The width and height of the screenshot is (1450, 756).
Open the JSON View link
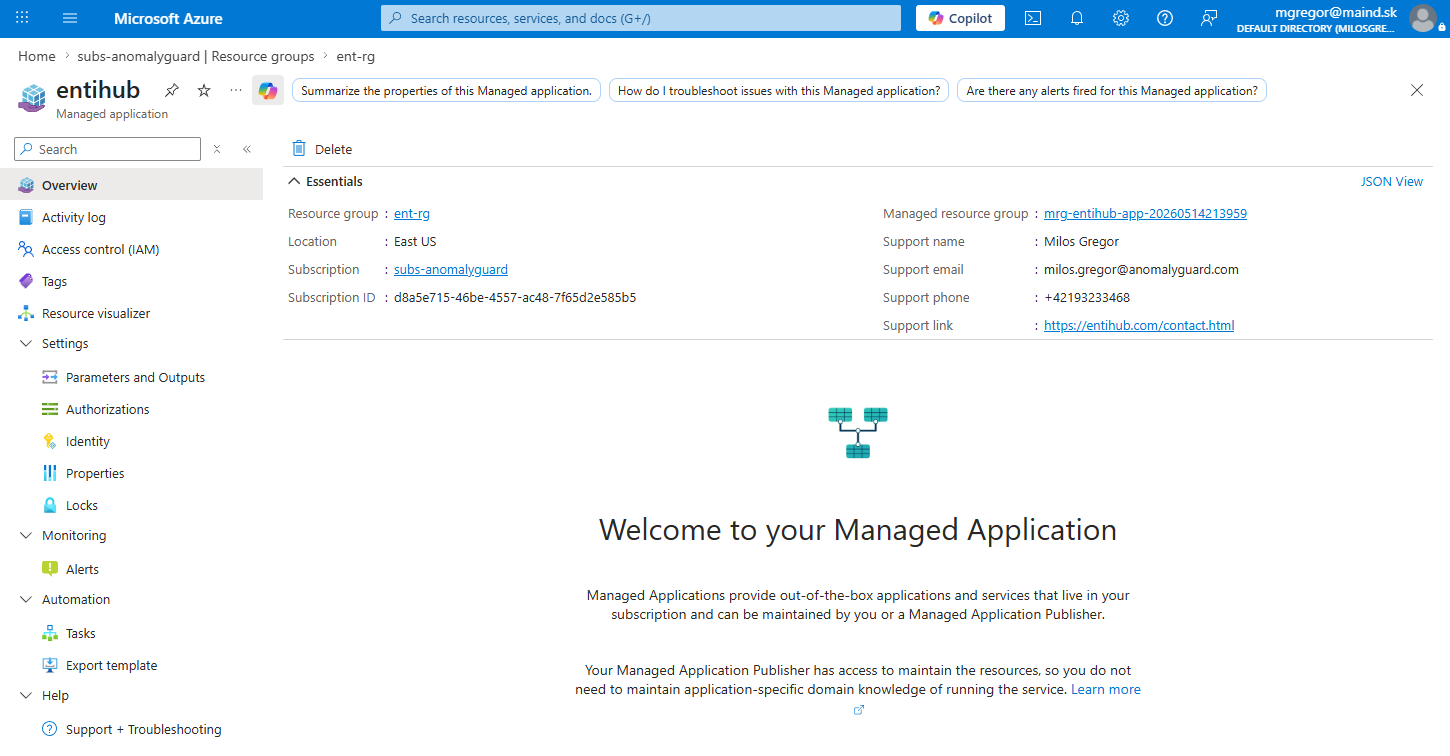tap(1392, 182)
